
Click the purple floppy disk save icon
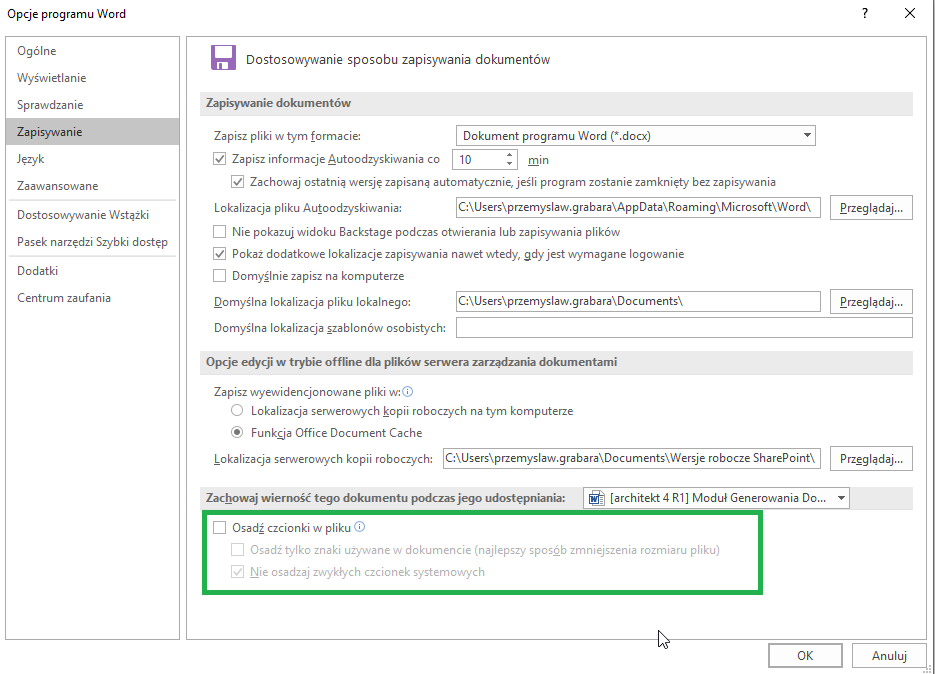tap(223, 58)
